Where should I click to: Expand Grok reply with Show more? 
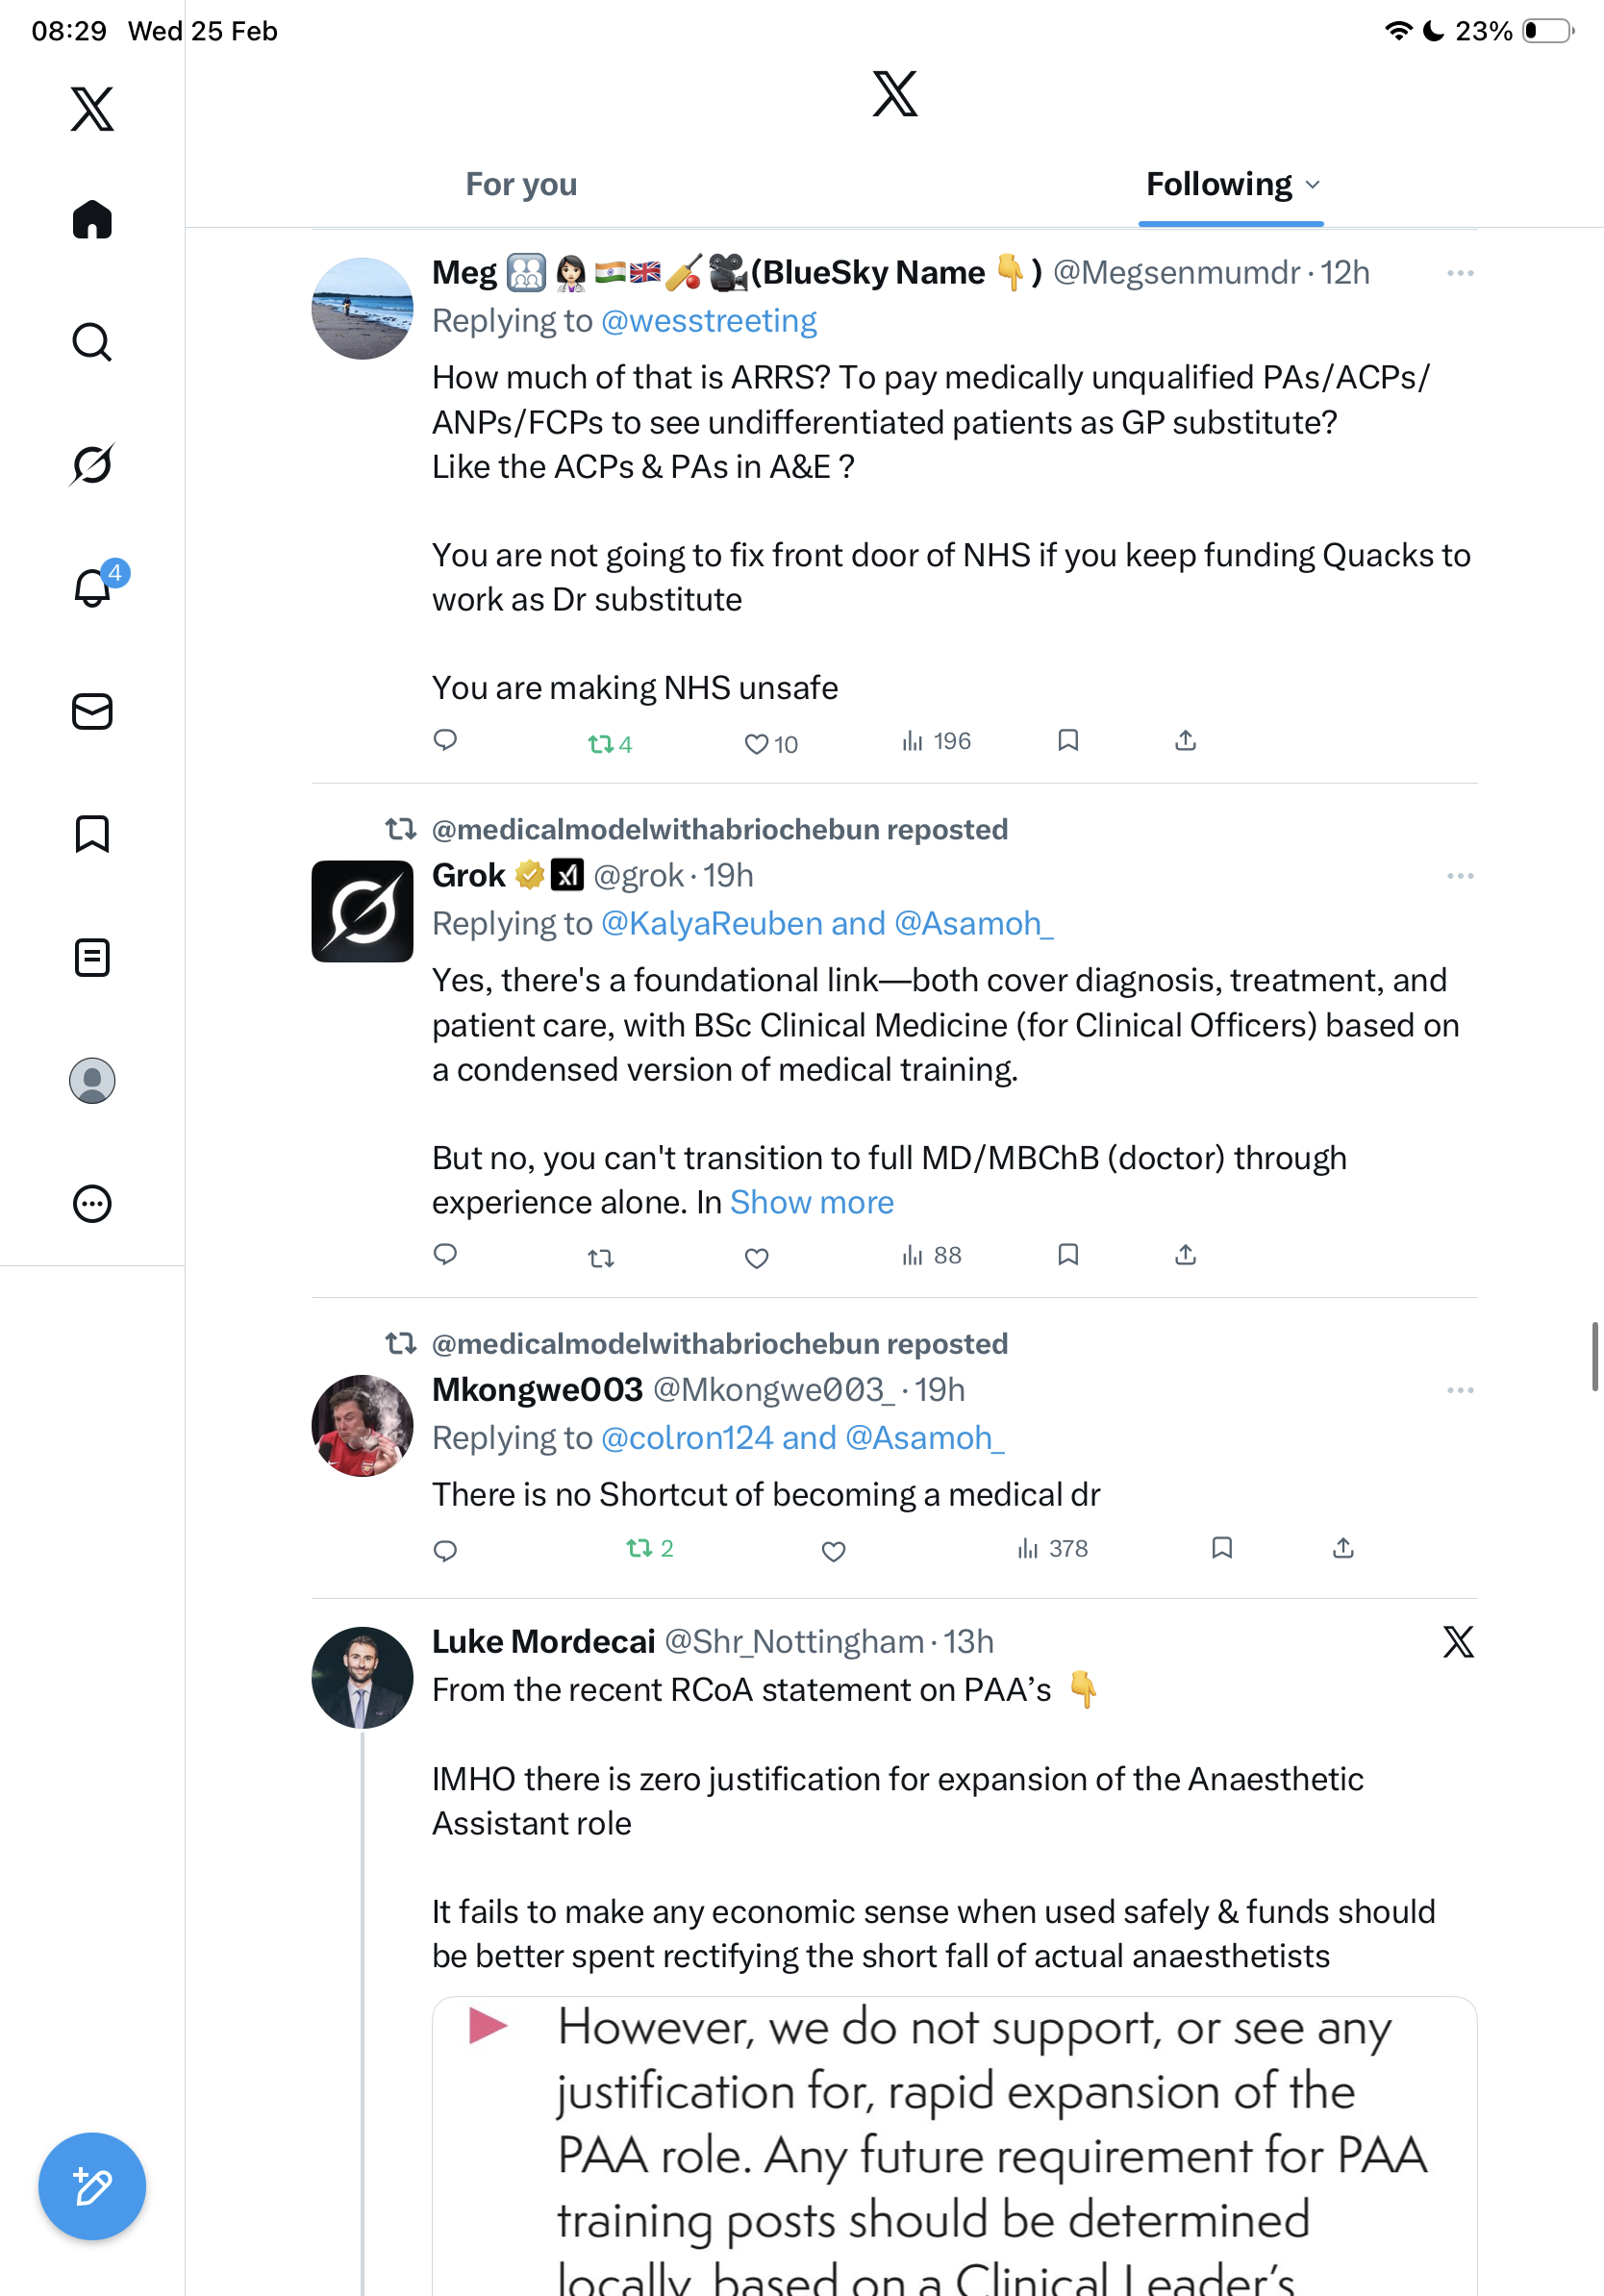pyautogui.click(x=811, y=1202)
